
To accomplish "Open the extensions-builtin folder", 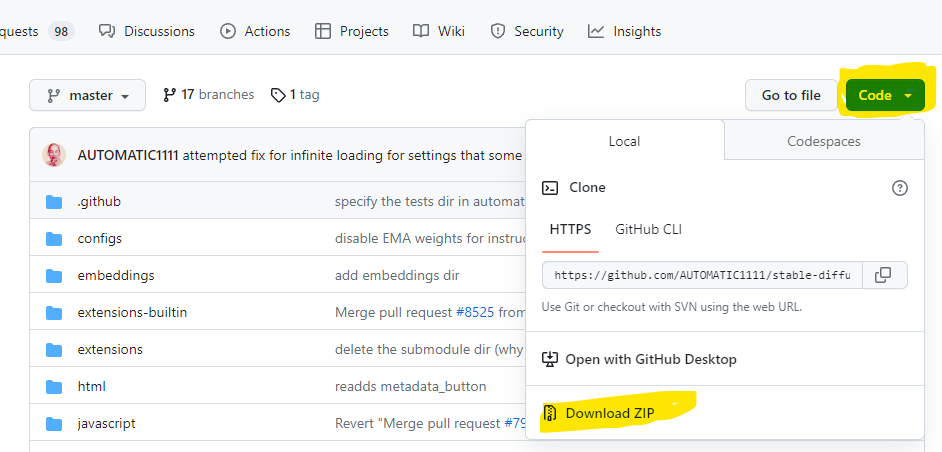I will click(132, 313).
